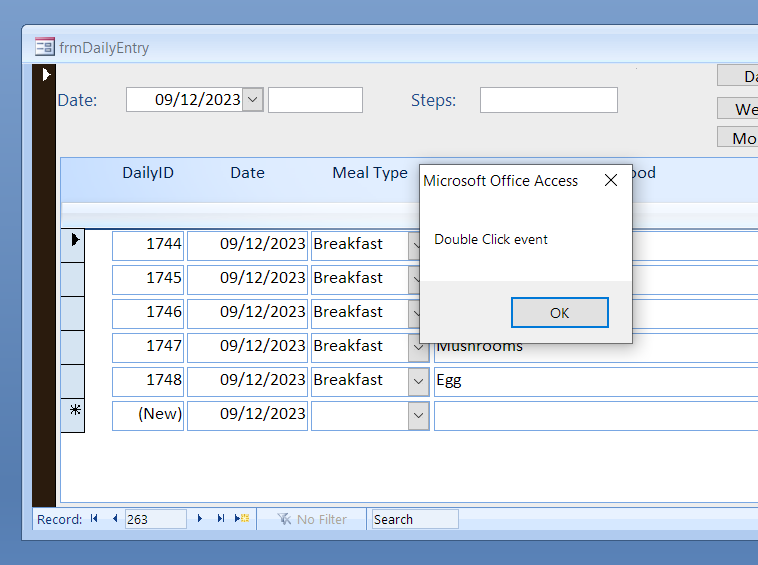Image resolution: width=758 pixels, height=565 pixels.
Task: Click Breakfast meal type in row 1748
Action: click(x=360, y=382)
